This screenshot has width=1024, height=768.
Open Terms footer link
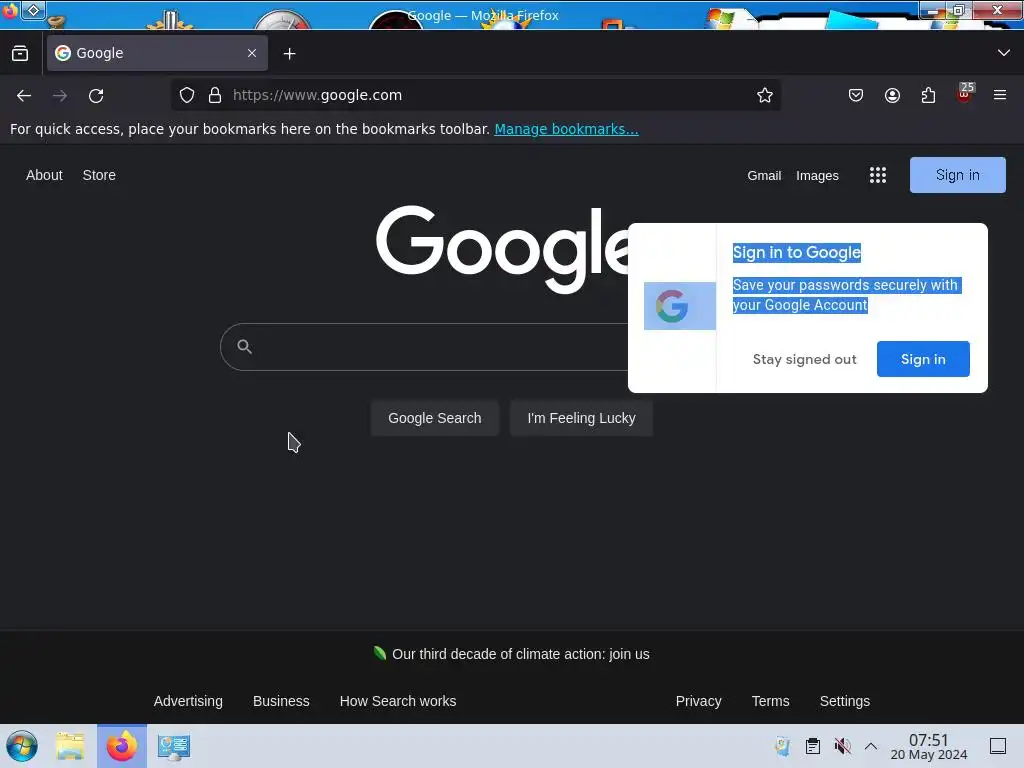(770, 701)
